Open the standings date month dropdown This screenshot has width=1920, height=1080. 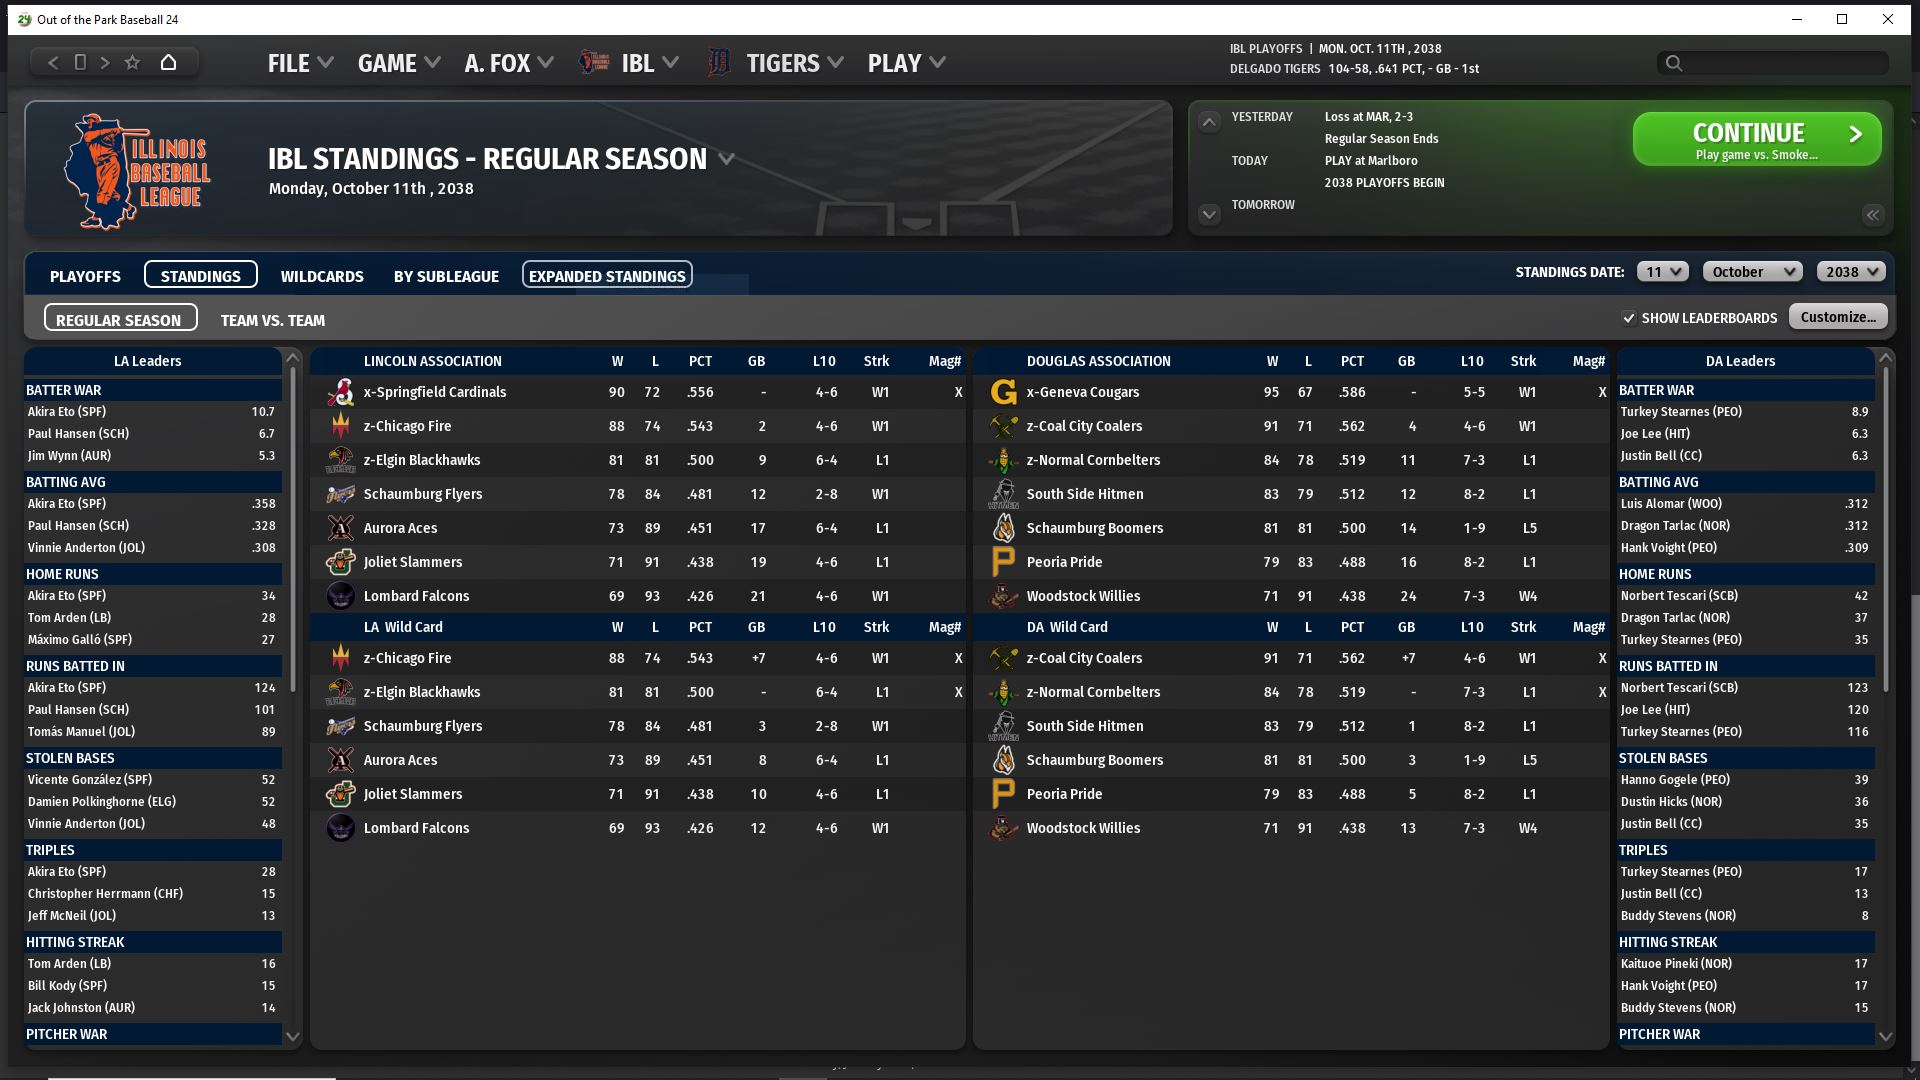pos(1752,272)
